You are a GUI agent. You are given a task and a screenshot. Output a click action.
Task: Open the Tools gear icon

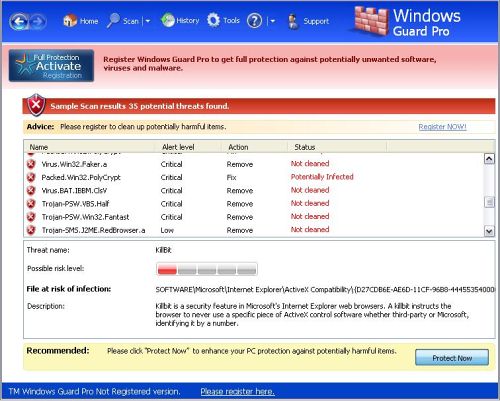click(214, 20)
